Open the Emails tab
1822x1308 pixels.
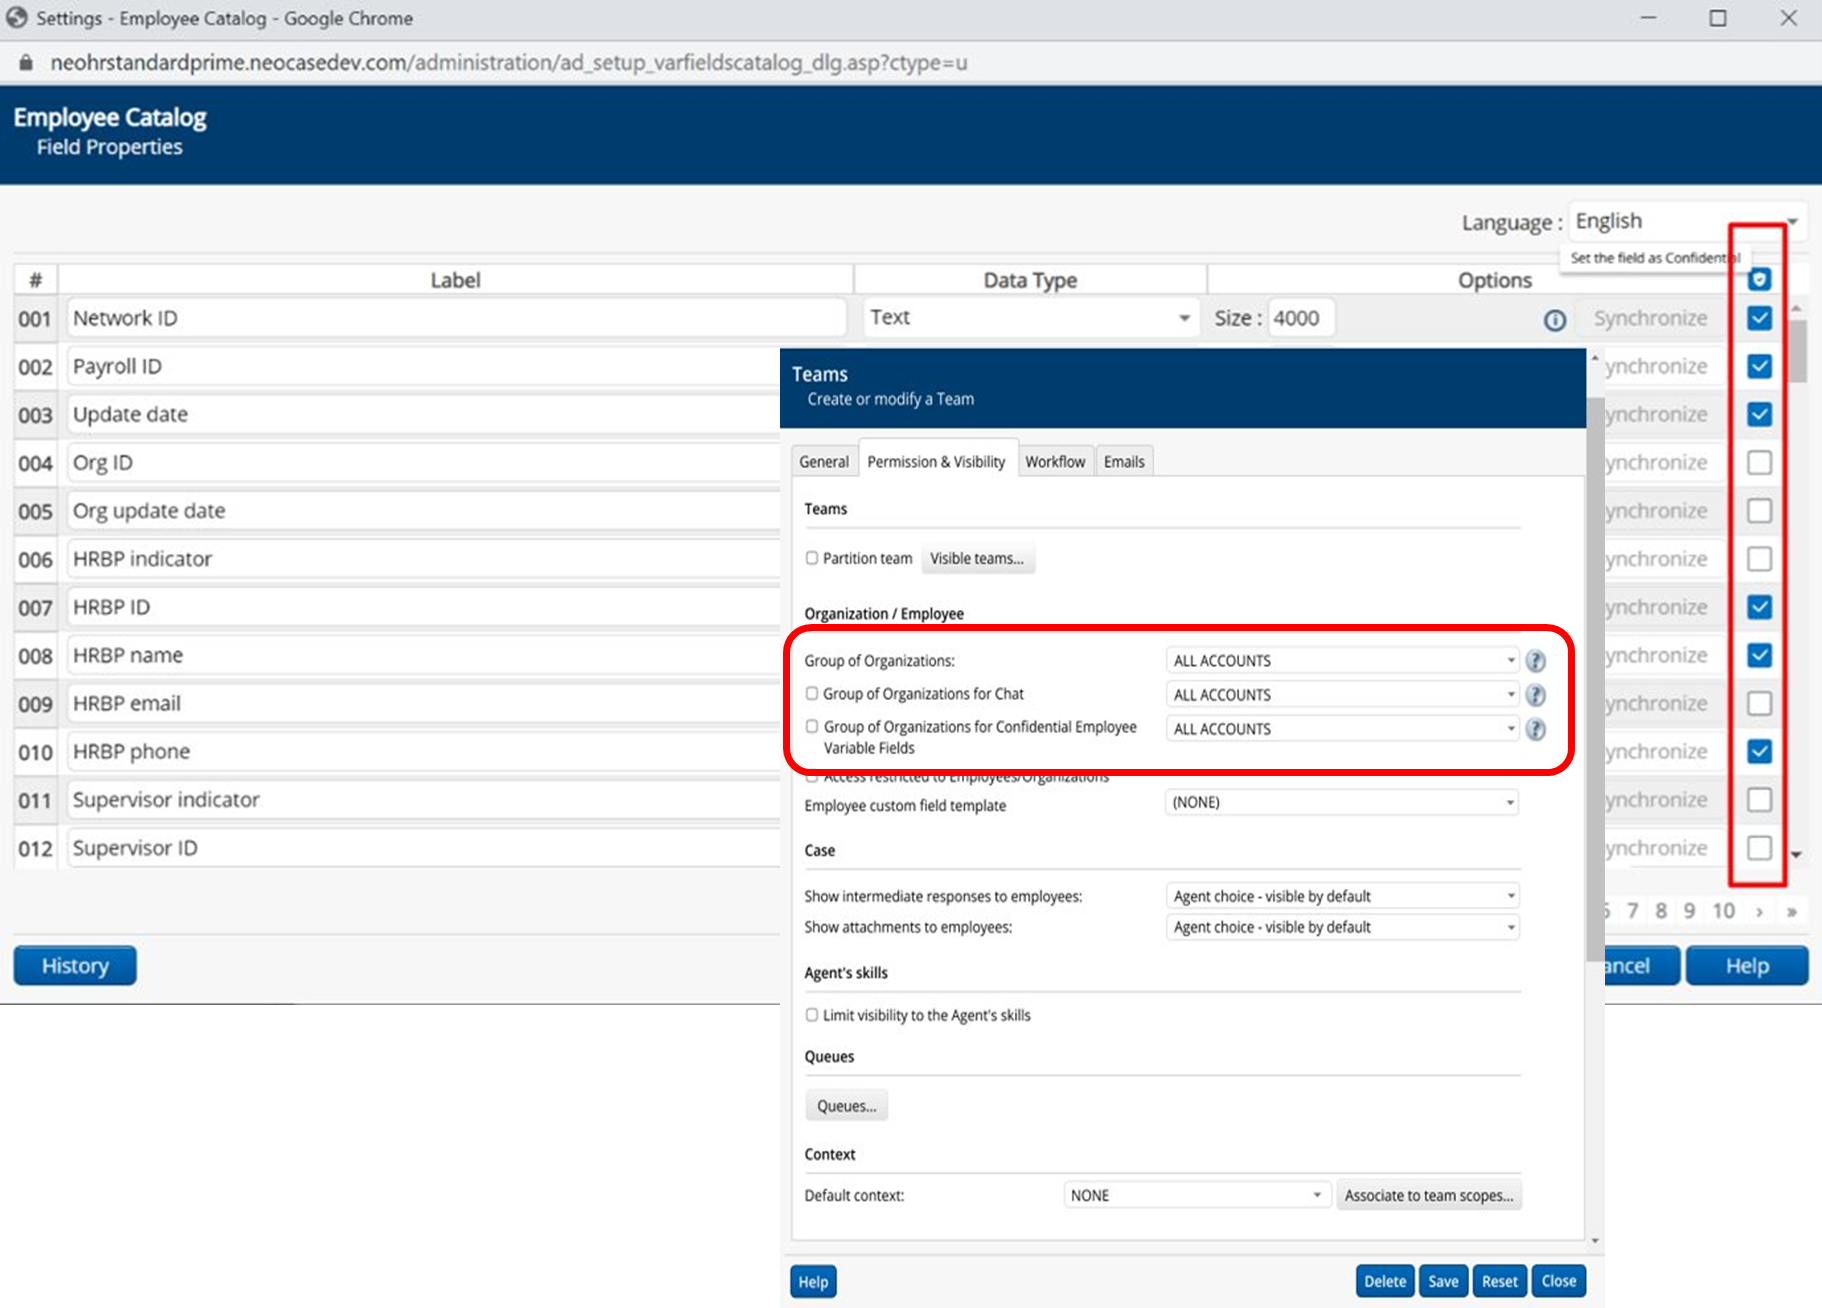click(x=1124, y=461)
